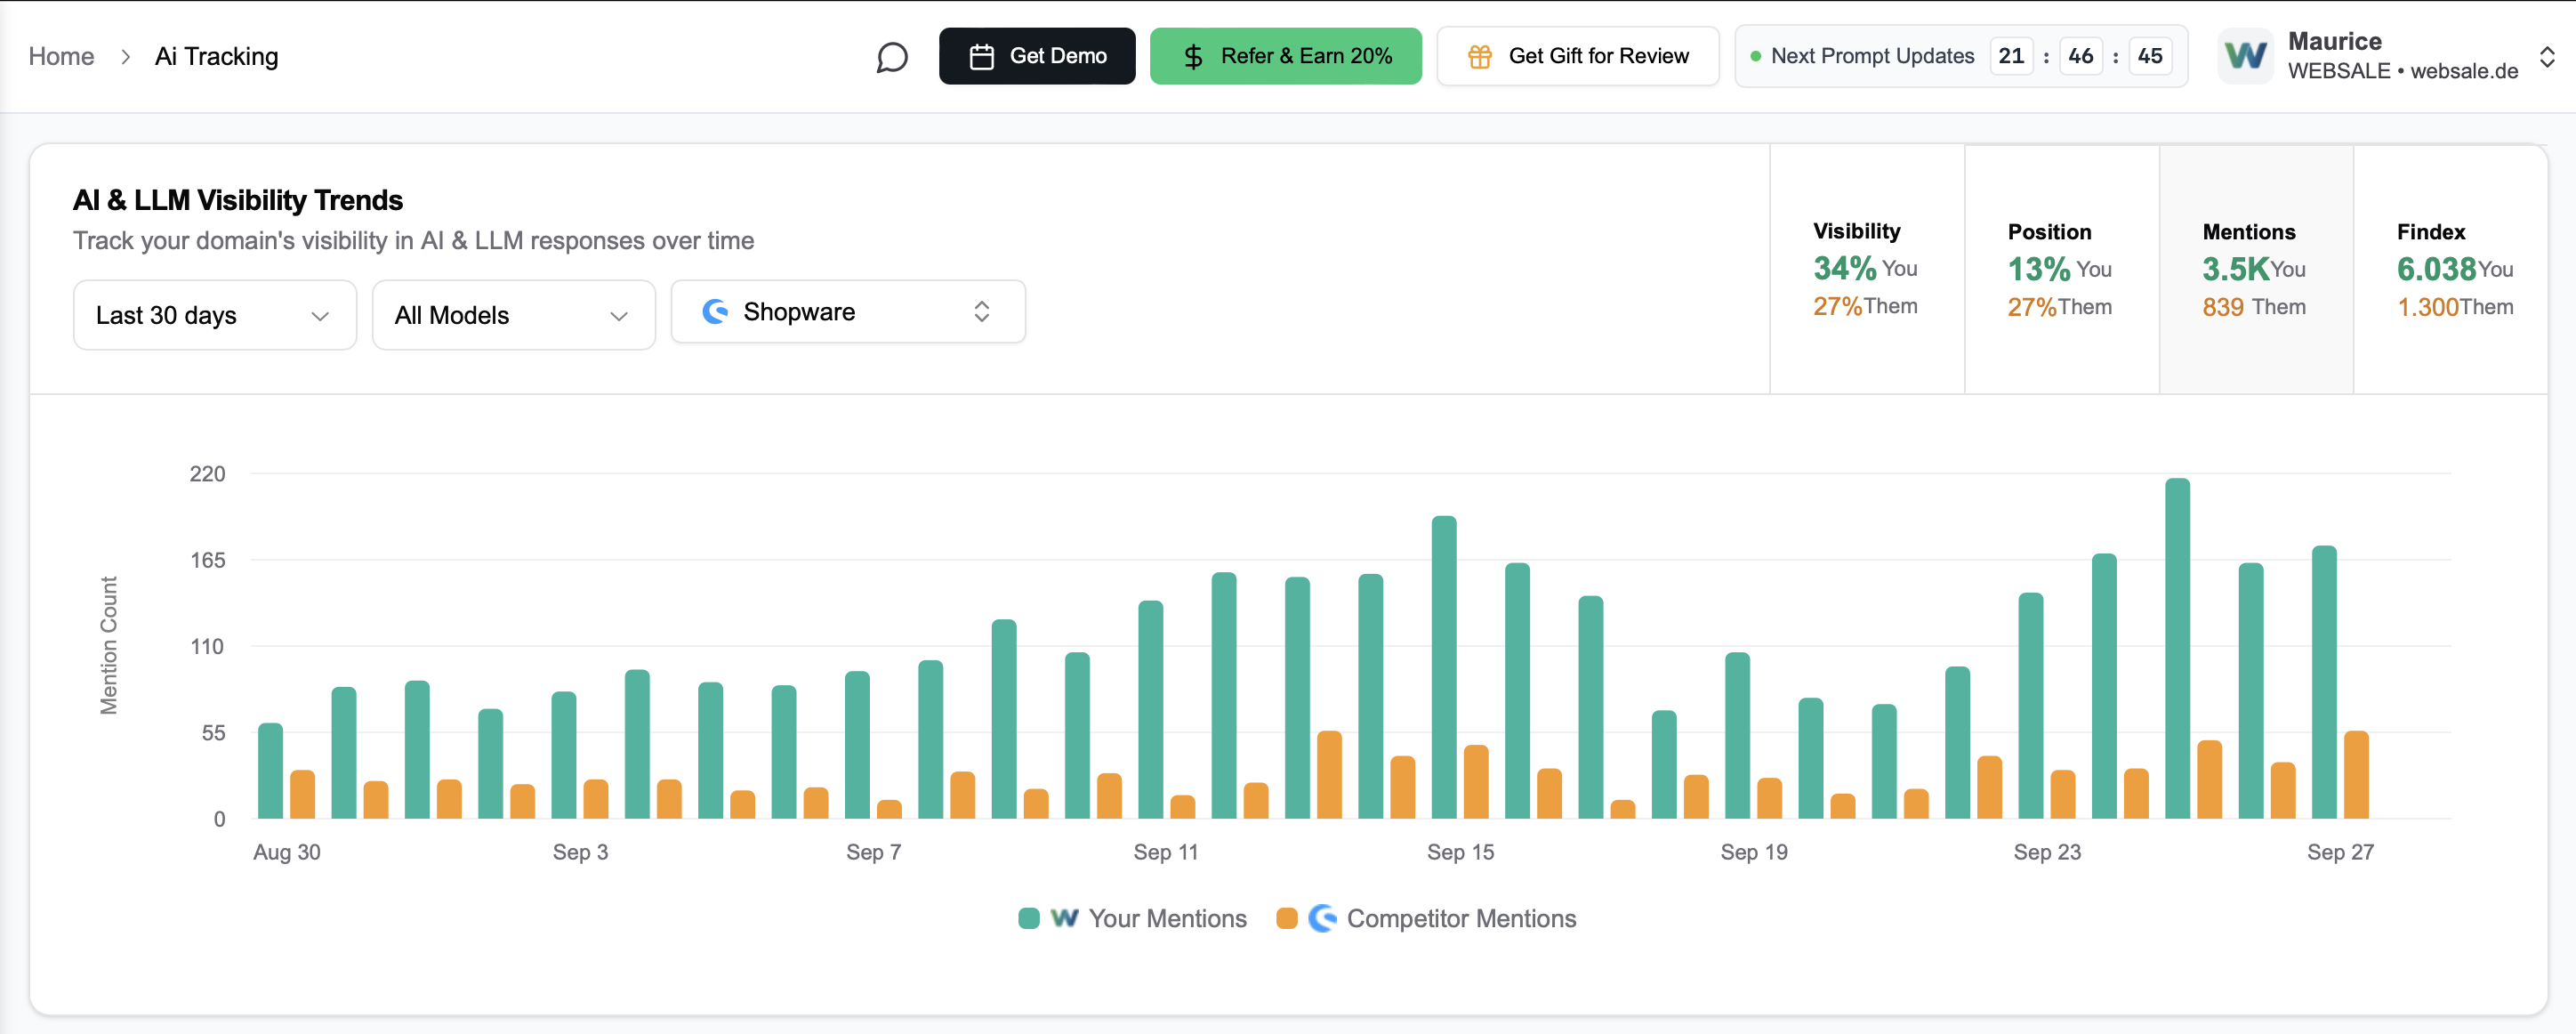
Task: Click the W logo in legend
Action: (x=1064, y=918)
